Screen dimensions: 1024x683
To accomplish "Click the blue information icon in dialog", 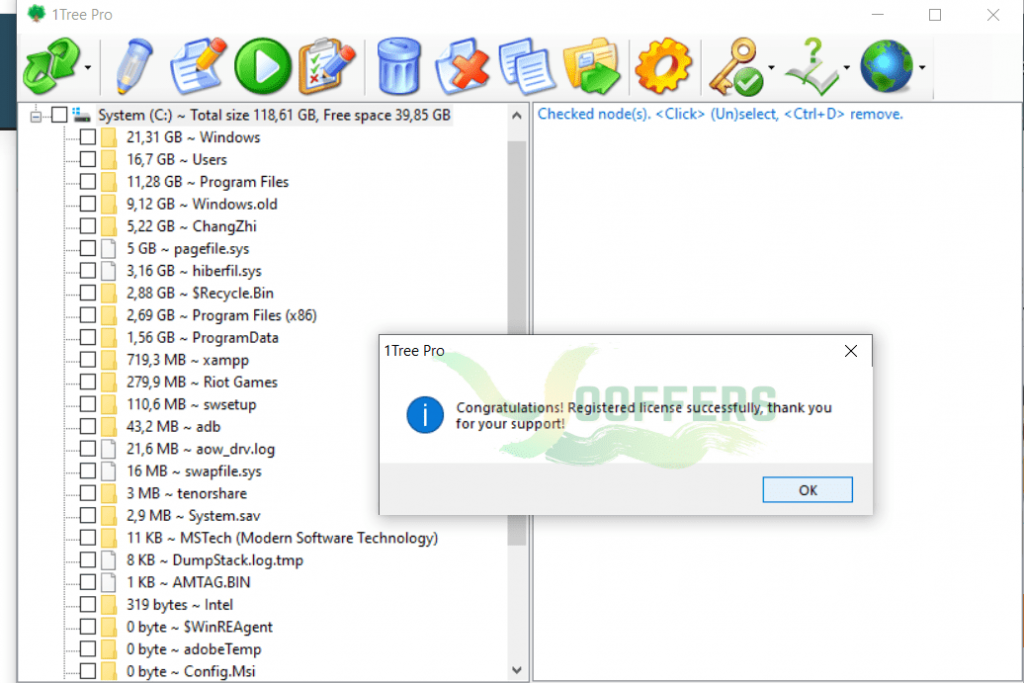I will (x=424, y=415).
